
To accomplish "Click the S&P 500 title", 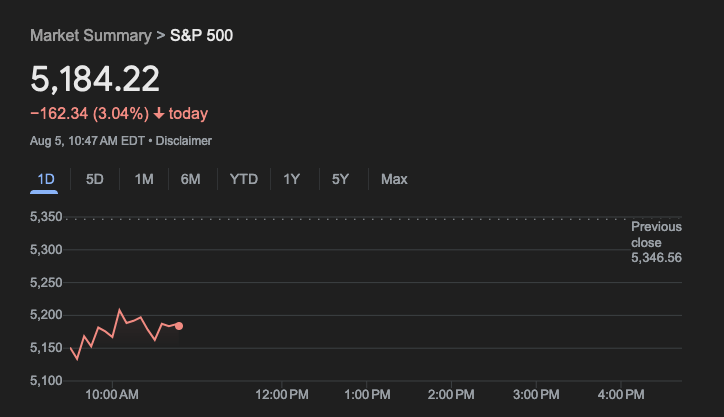I will point(202,36).
